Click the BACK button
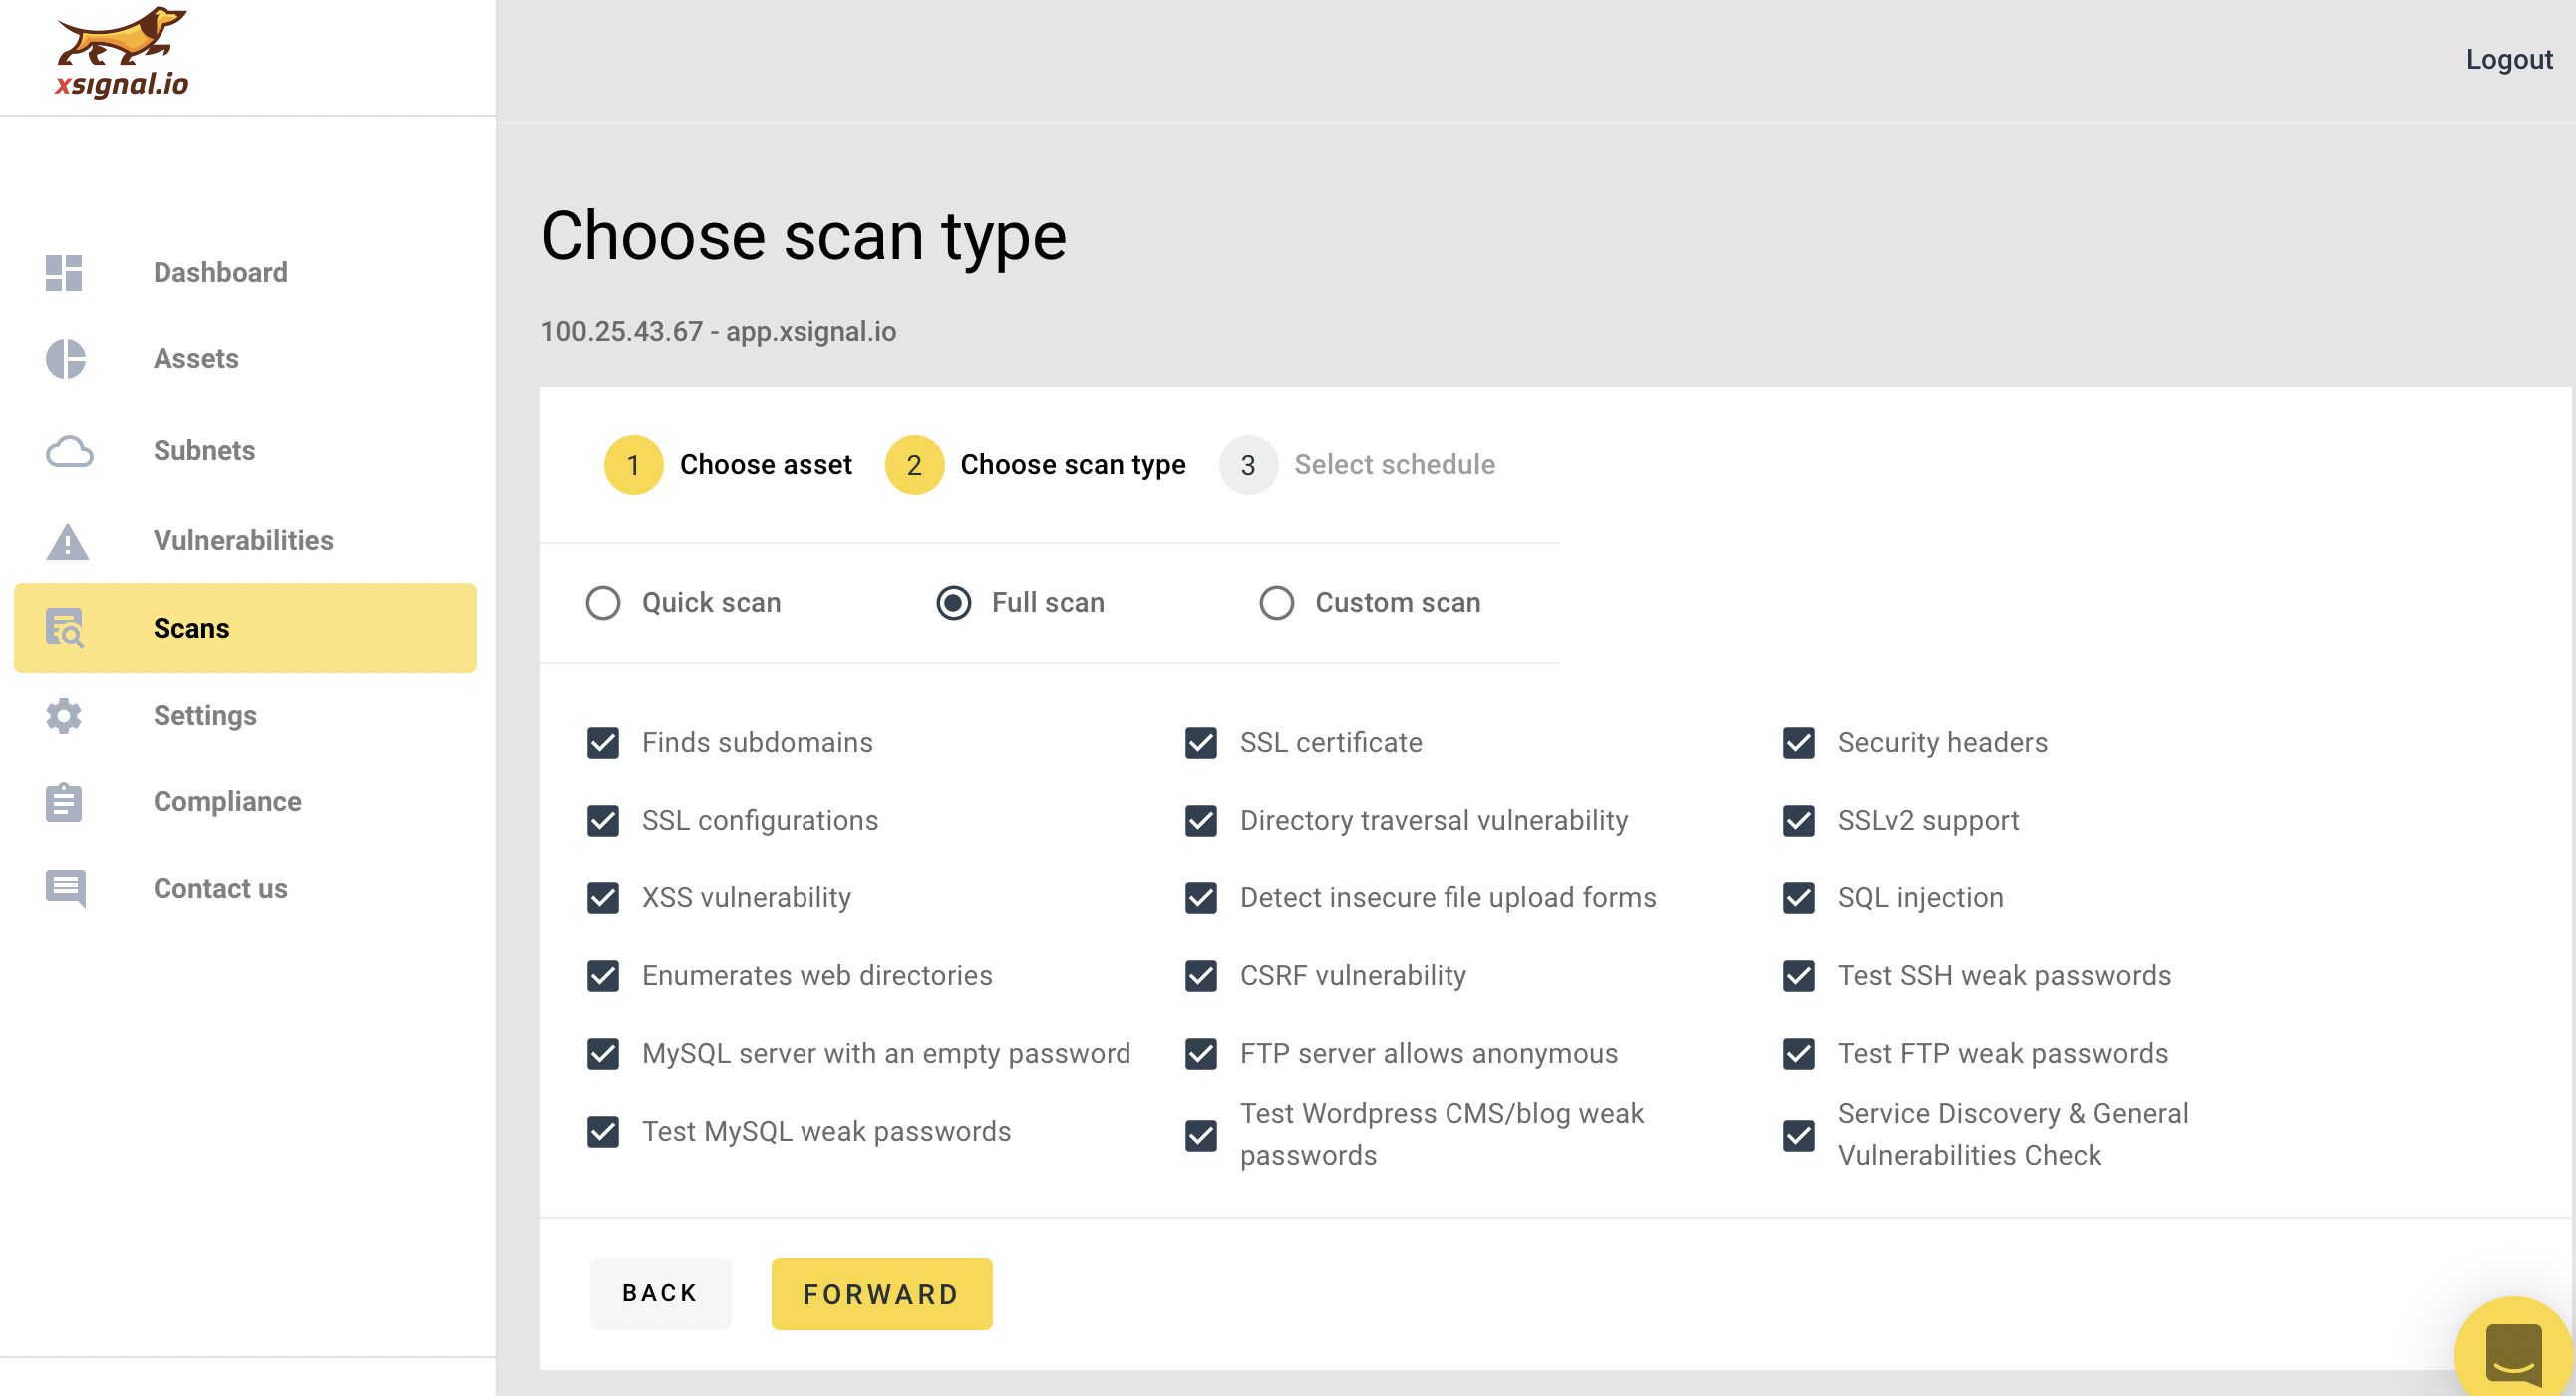 [660, 1294]
